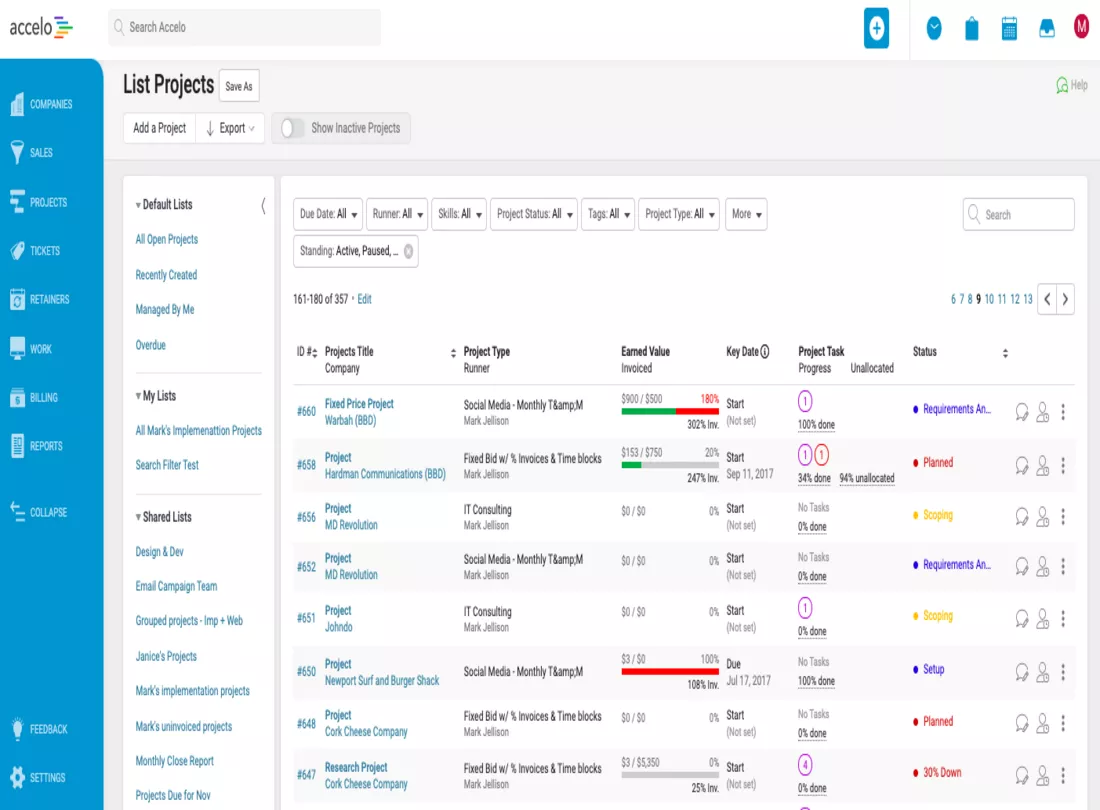The width and height of the screenshot is (1100, 810).
Task: Click the Add a Project button
Action: tap(159, 128)
